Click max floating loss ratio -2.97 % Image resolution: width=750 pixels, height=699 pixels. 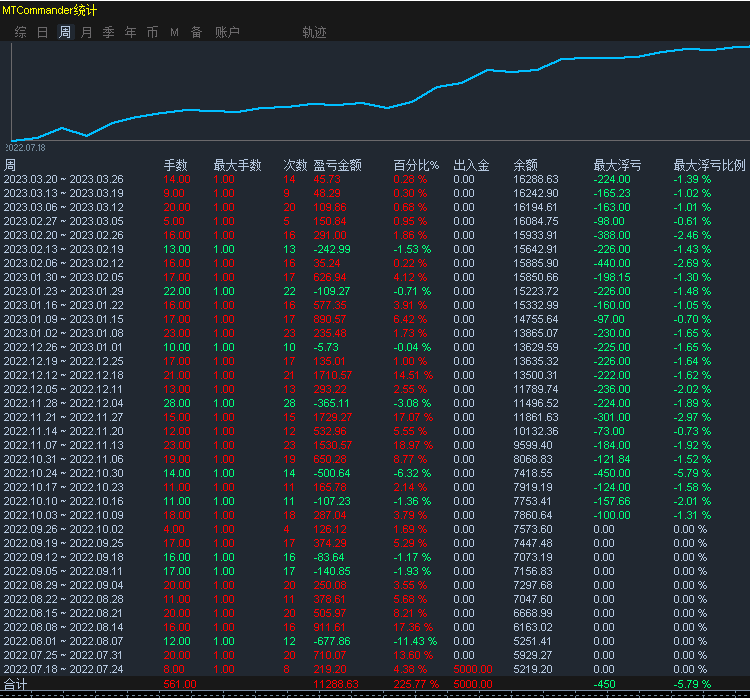[692, 417]
